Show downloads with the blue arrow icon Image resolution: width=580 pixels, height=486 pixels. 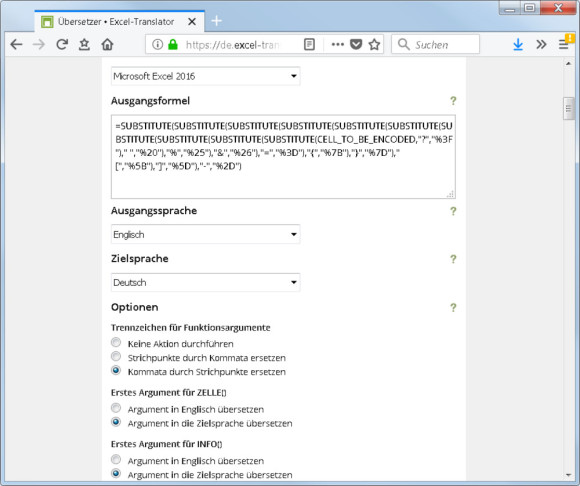pyautogui.click(x=518, y=45)
